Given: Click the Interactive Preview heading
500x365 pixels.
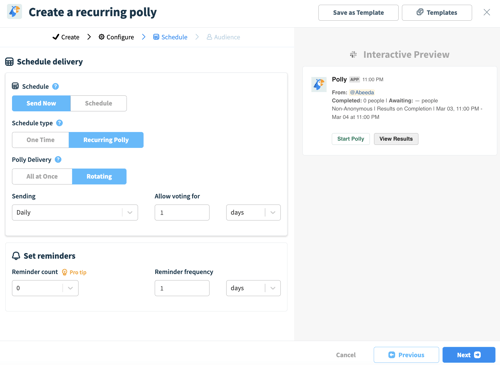Looking at the screenshot, I should (406, 54).
